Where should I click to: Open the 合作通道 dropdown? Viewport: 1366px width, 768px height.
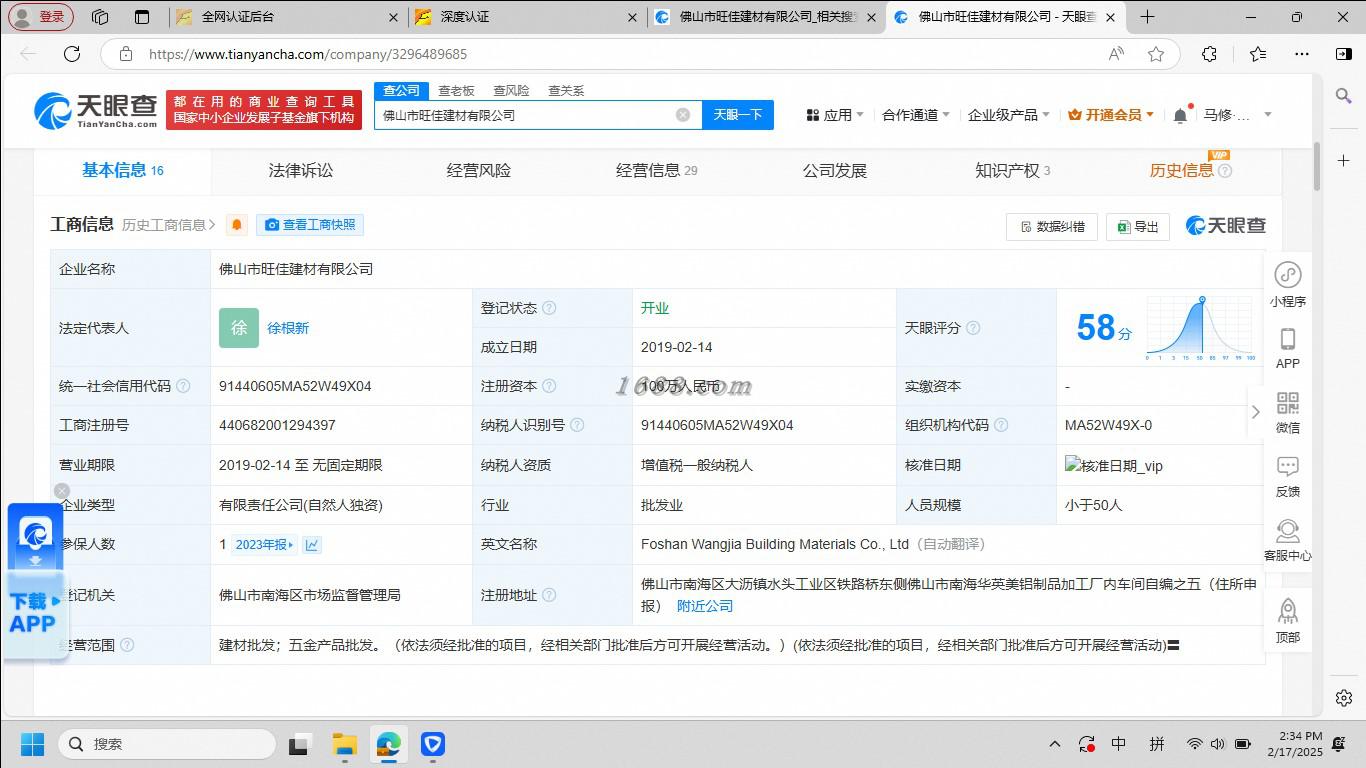[x=916, y=115]
